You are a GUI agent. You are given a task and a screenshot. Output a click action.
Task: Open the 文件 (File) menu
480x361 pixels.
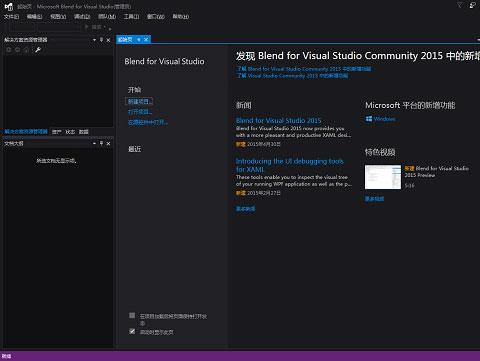tap(11, 16)
